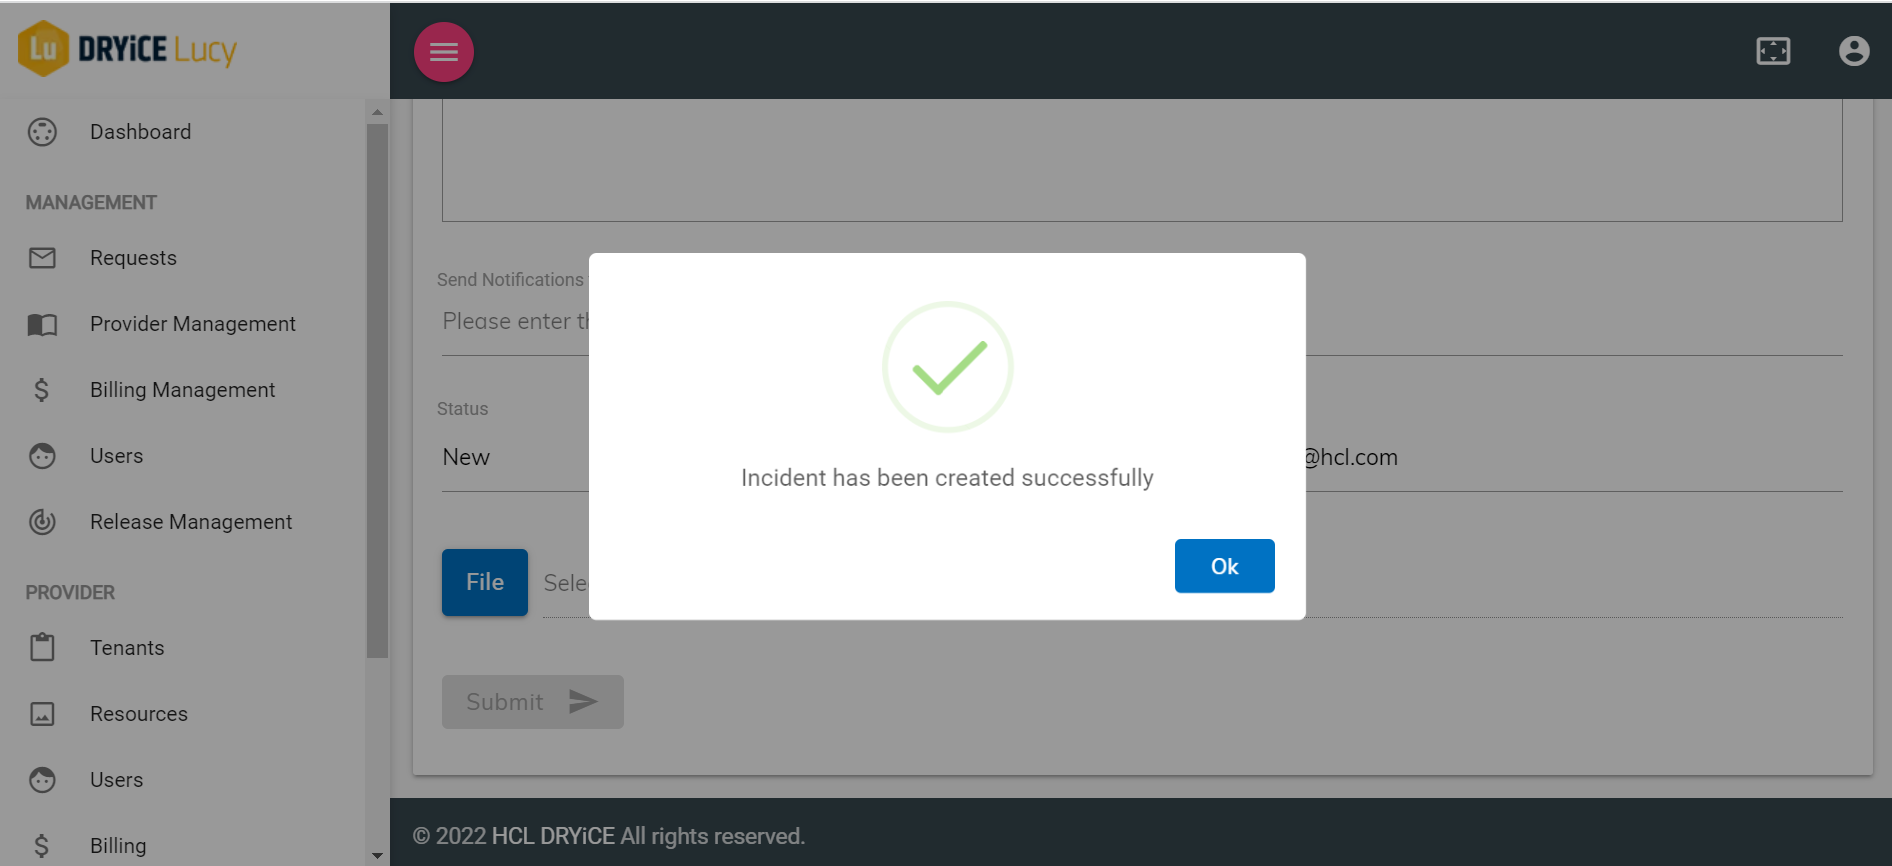Click the Release Management icon
Screen dimensions: 1892x866
pyautogui.click(x=42, y=521)
